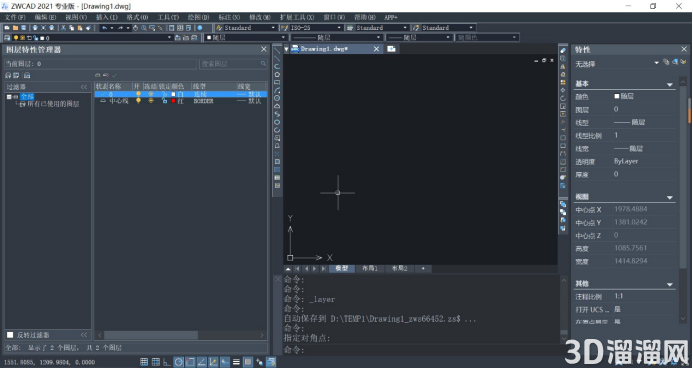Toggle lineweight display in status bar

[x=236, y=362]
